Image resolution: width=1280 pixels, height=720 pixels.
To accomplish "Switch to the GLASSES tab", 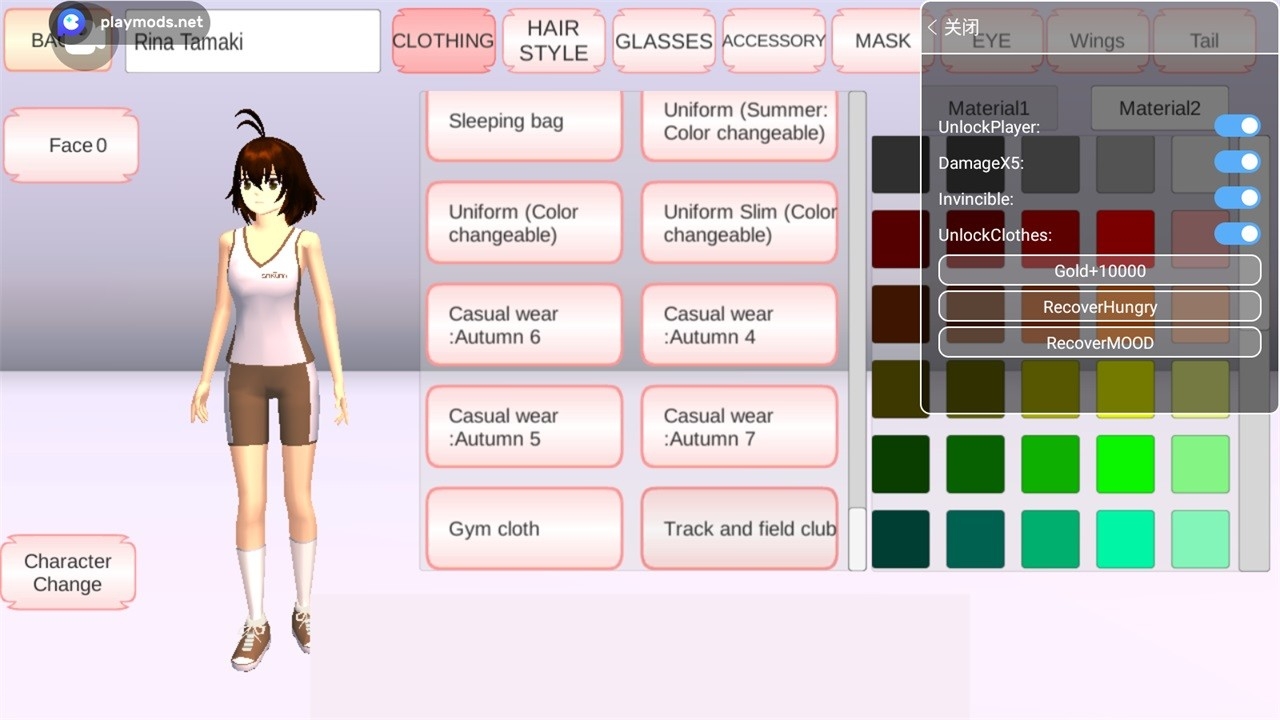I will [x=663, y=41].
